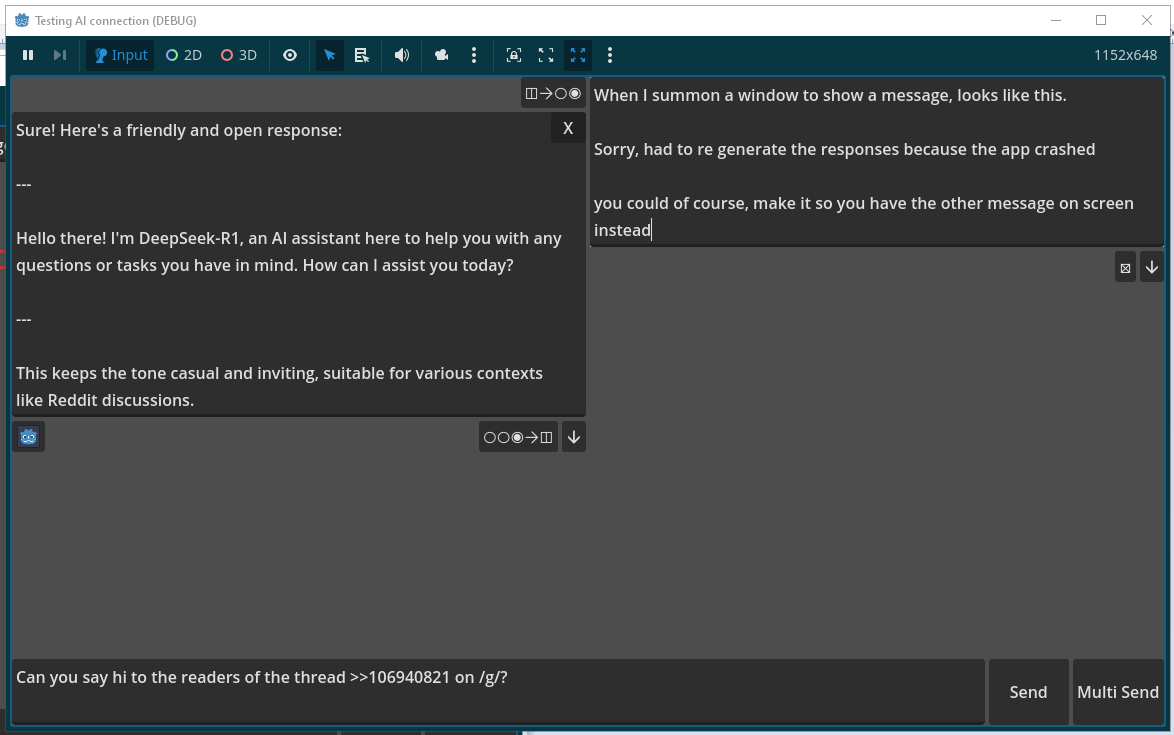
Task: Click 'When I summon a window' line
Action: pyautogui.click(x=830, y=95)
